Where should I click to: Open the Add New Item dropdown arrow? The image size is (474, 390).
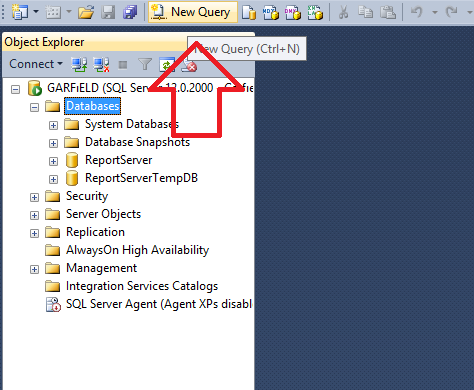(69, 12)
